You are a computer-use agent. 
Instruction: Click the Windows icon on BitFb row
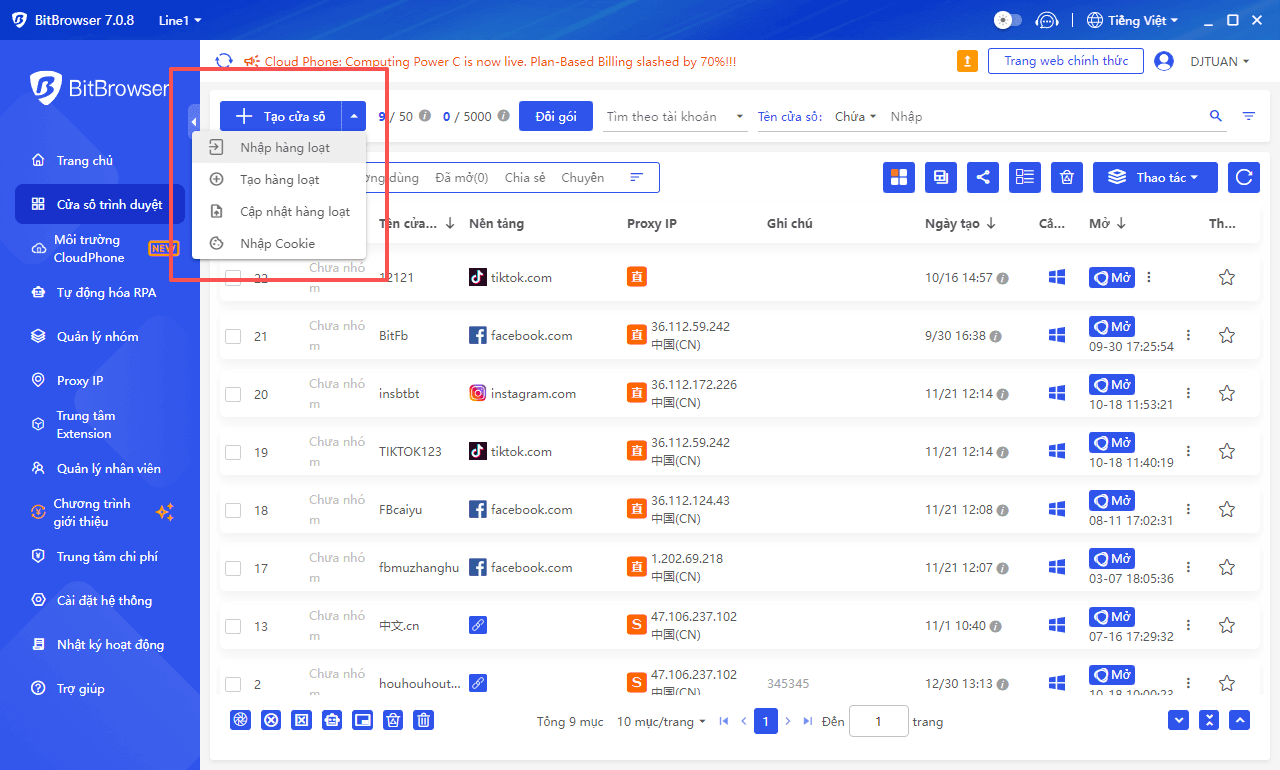tap(1056, 335)
